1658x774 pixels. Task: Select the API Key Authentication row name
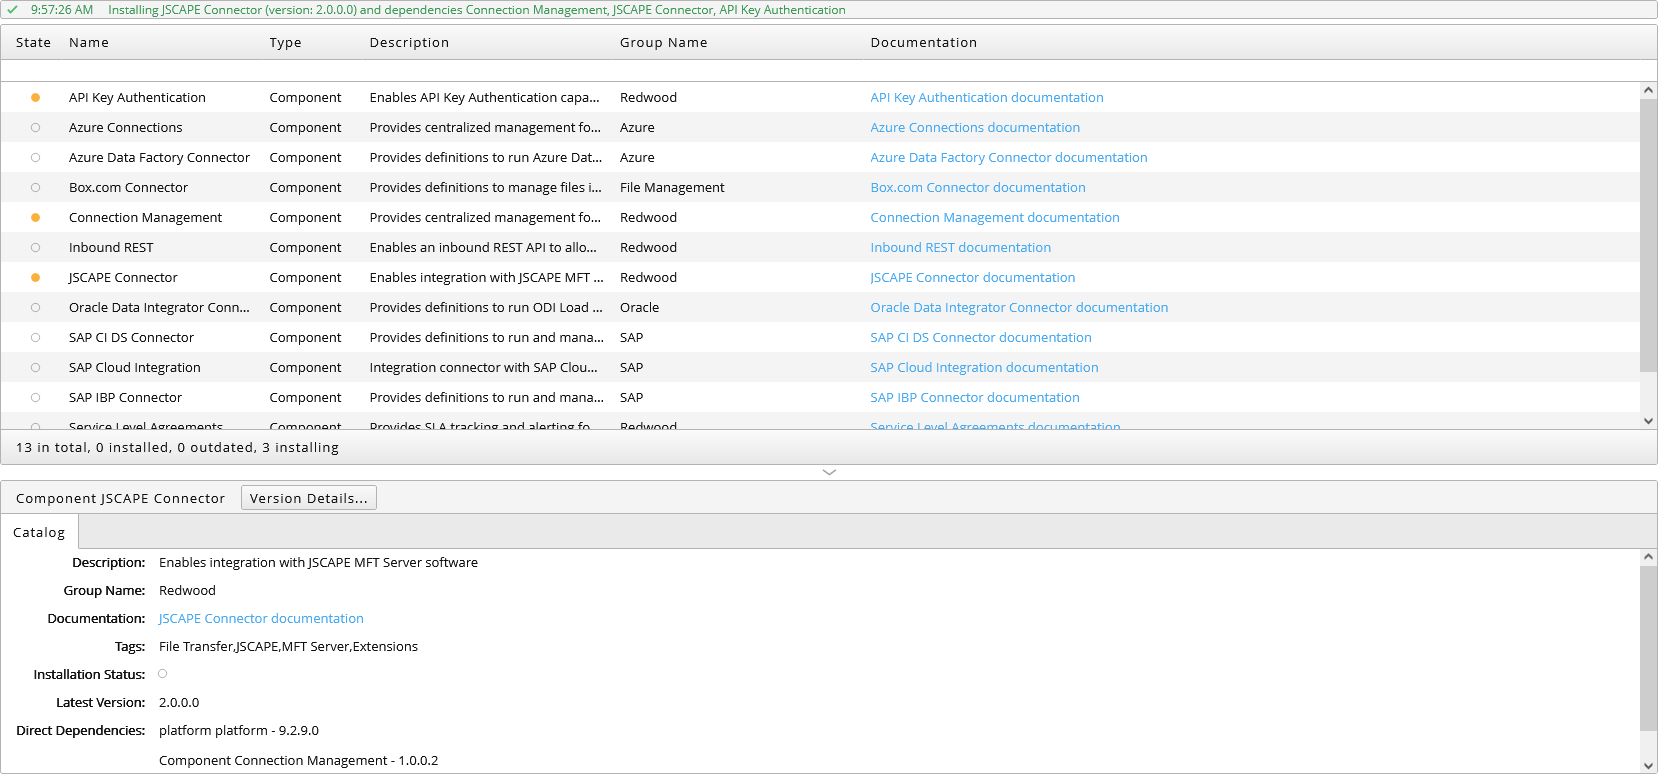(137, 98)
